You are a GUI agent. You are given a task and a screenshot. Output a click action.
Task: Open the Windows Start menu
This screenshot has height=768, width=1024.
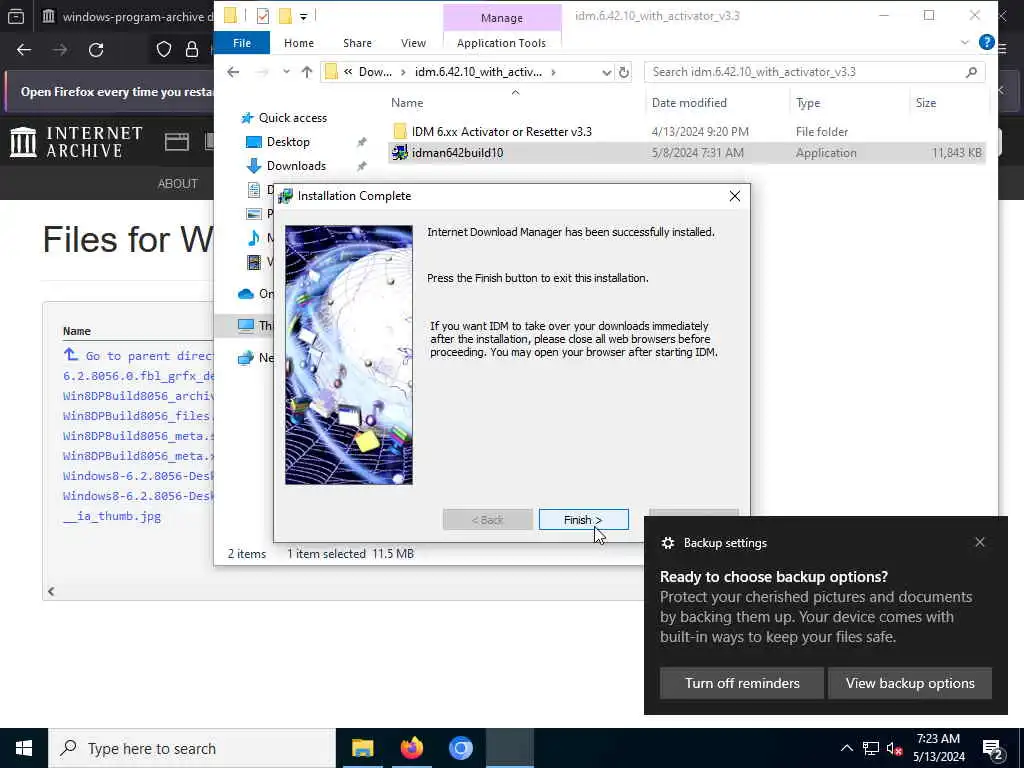[x=24, y=748]
